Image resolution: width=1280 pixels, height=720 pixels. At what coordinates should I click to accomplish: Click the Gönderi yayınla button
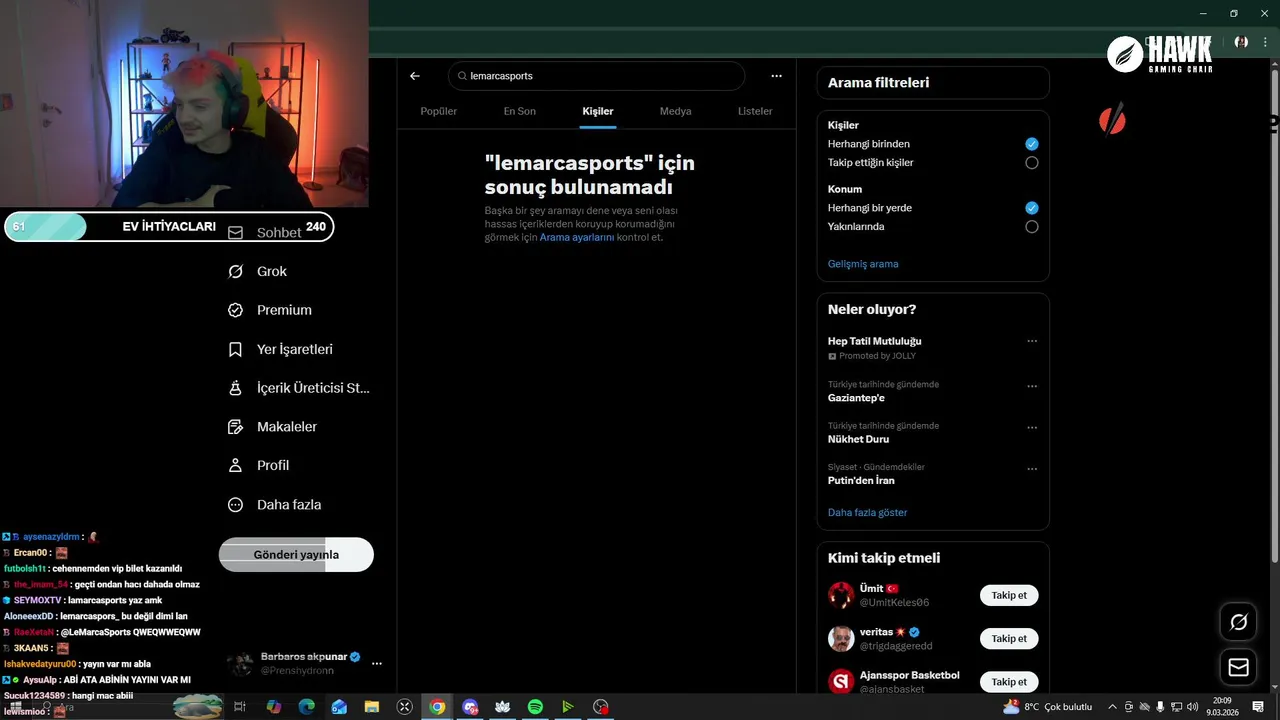(x=296, y=555)
